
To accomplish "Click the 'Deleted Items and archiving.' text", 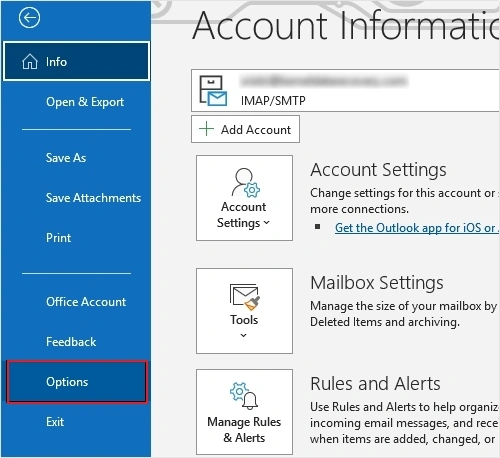I will pos(385,322).
